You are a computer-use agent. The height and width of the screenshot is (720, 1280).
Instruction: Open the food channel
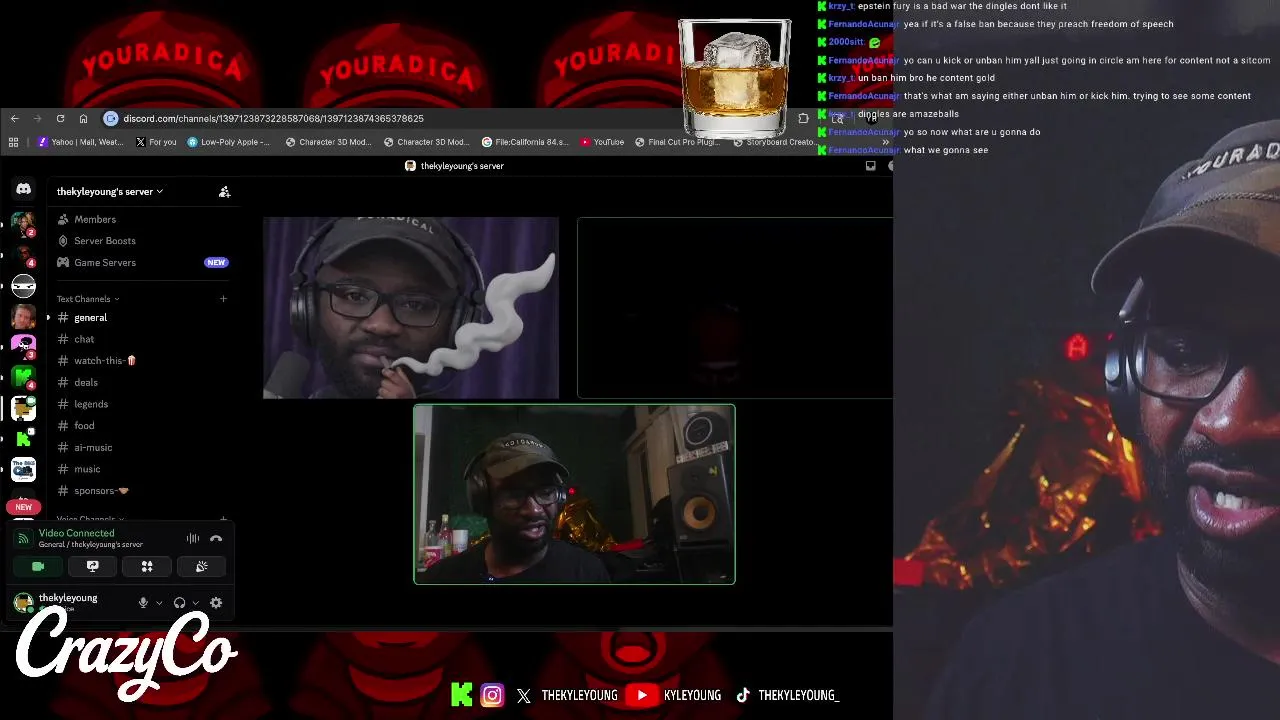click(x=84, y=426)
